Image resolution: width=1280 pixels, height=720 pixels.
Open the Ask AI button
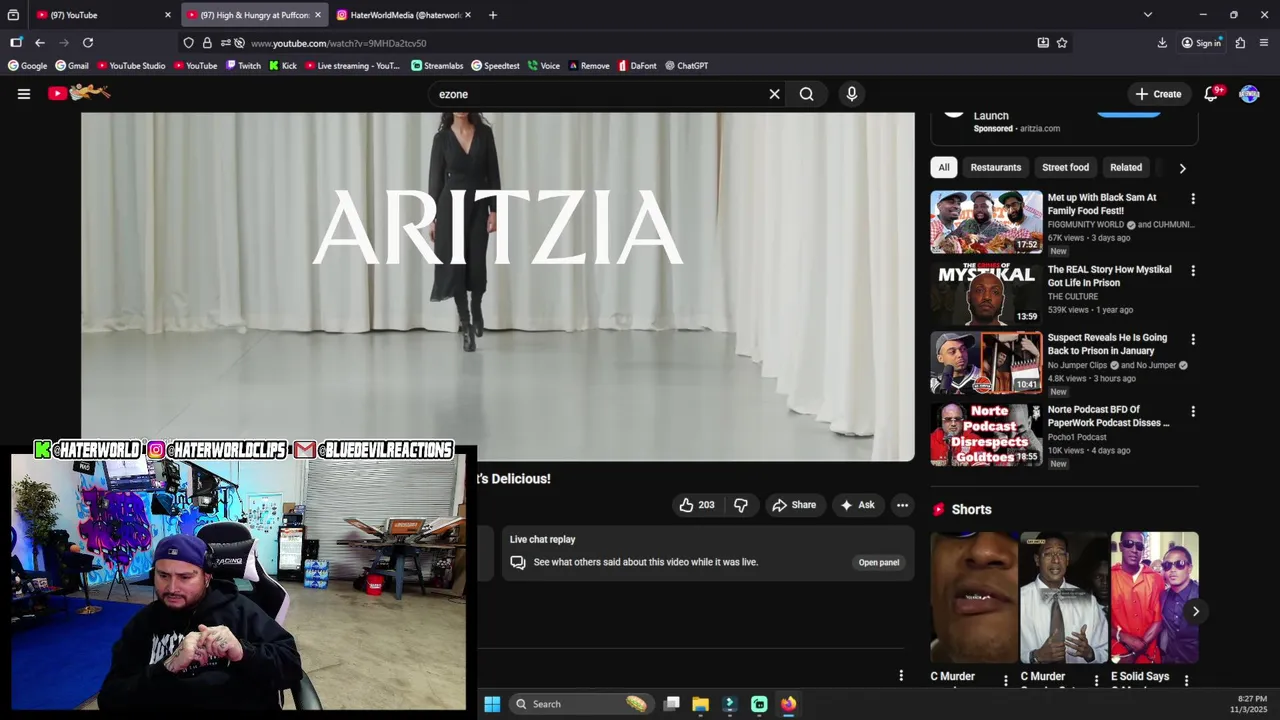(x=857, y=505)
